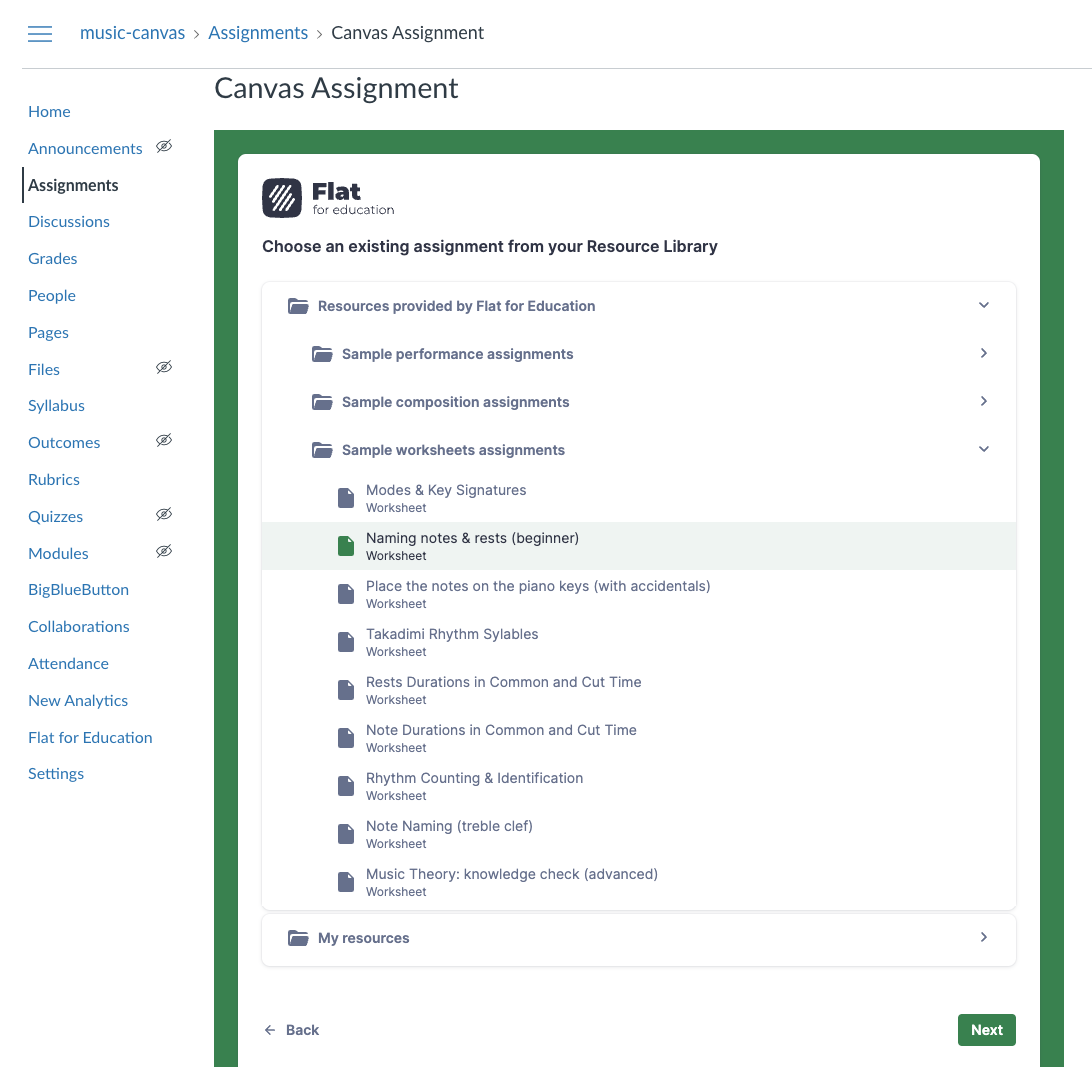Toggle visibility eye icon next to Modules

(164, 551)
